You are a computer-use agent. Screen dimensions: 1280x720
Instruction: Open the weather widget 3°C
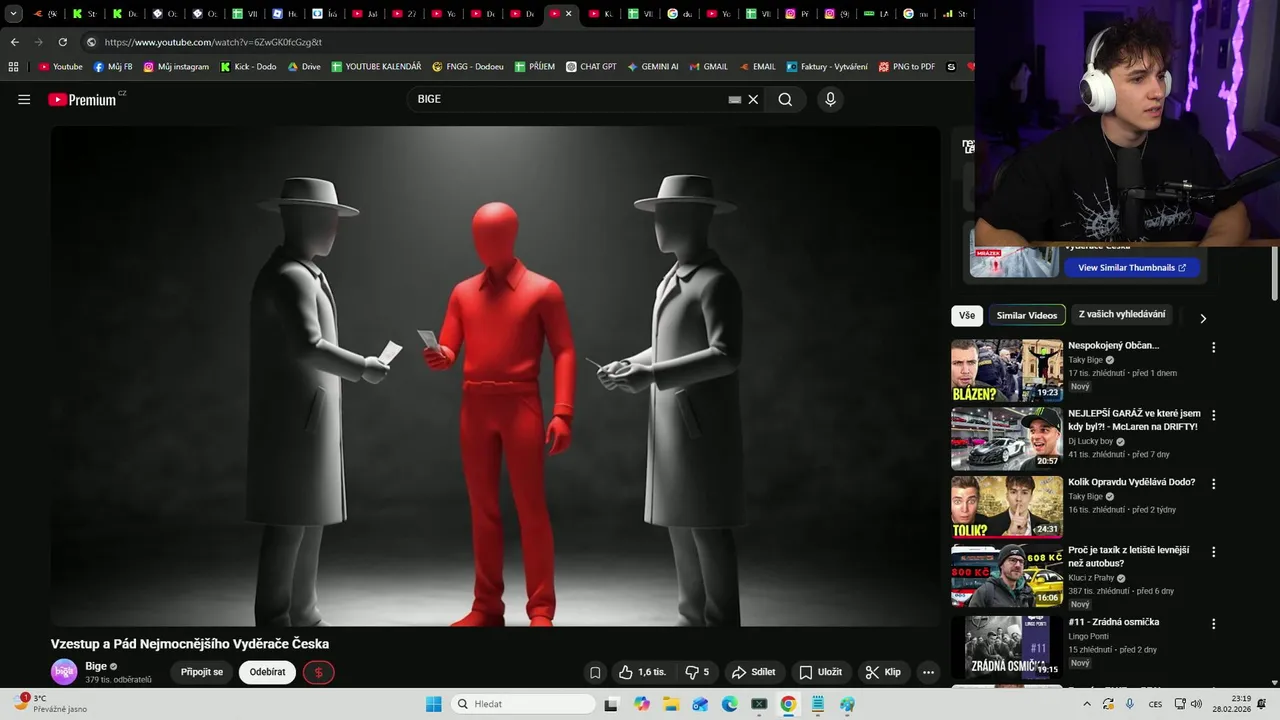[50, 704]
